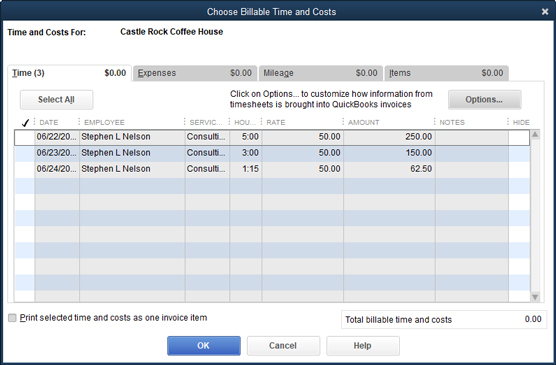556x365 pixels.
Task: Switch to the Items tab
Action: click(446, 73)
